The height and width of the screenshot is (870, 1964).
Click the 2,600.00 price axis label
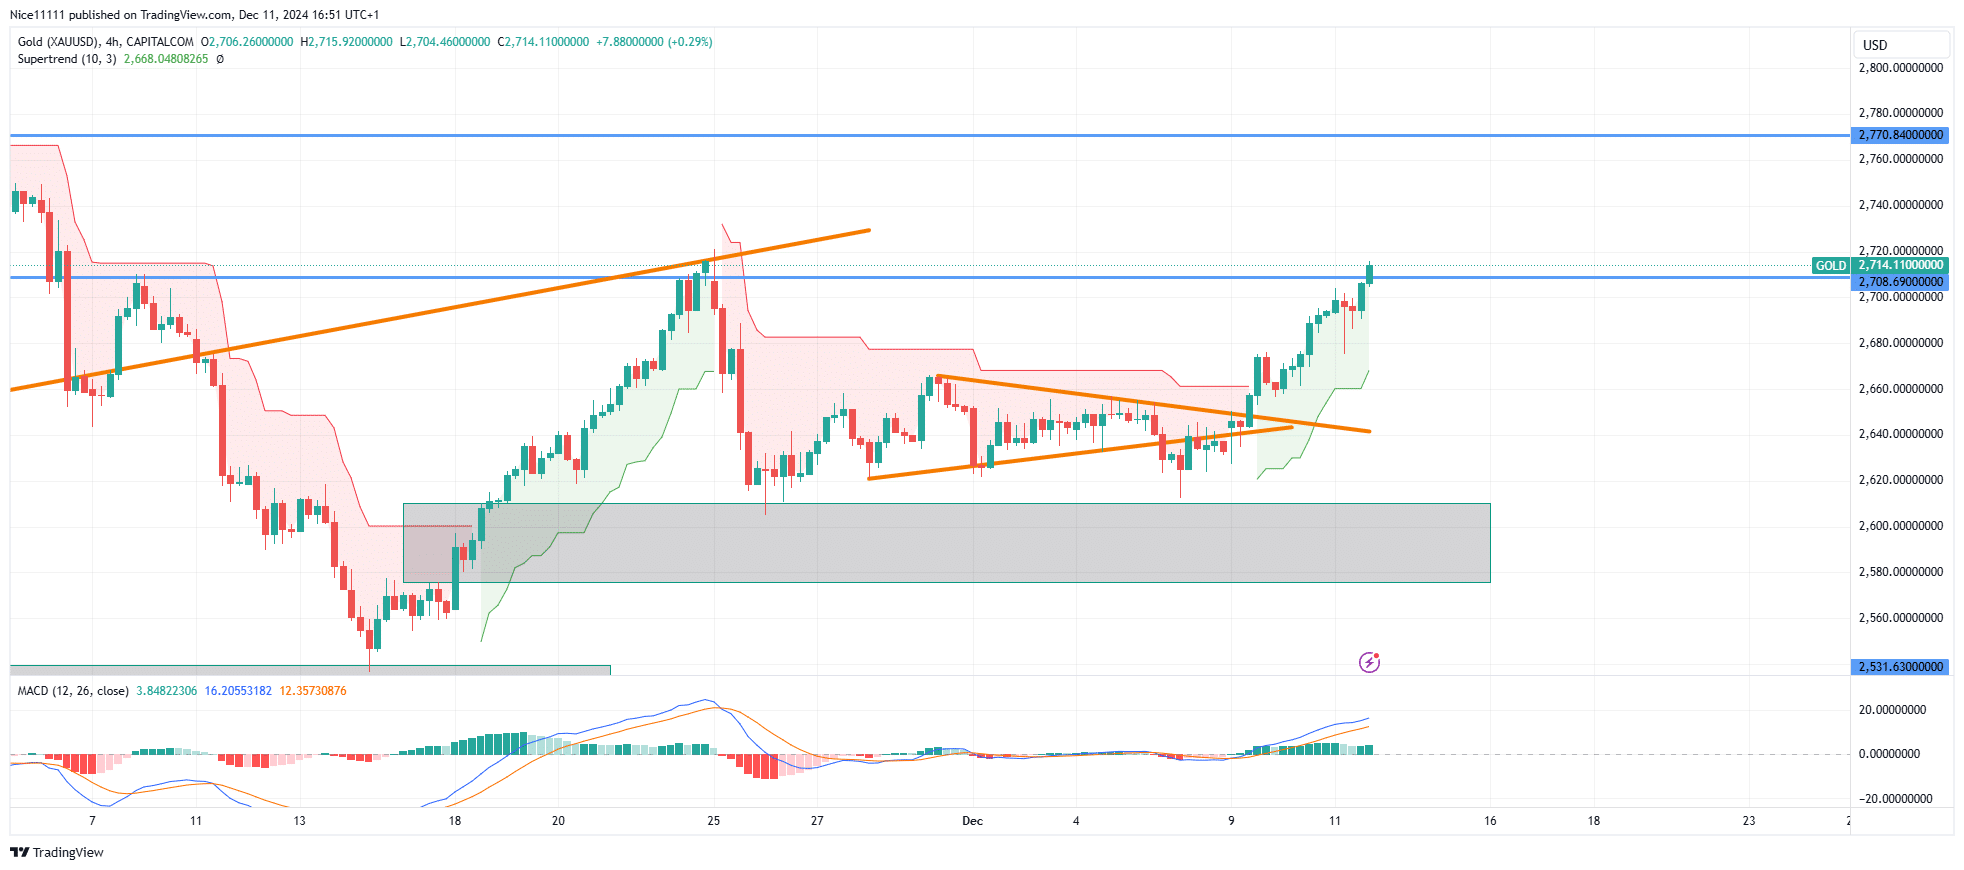point(1901,526)
